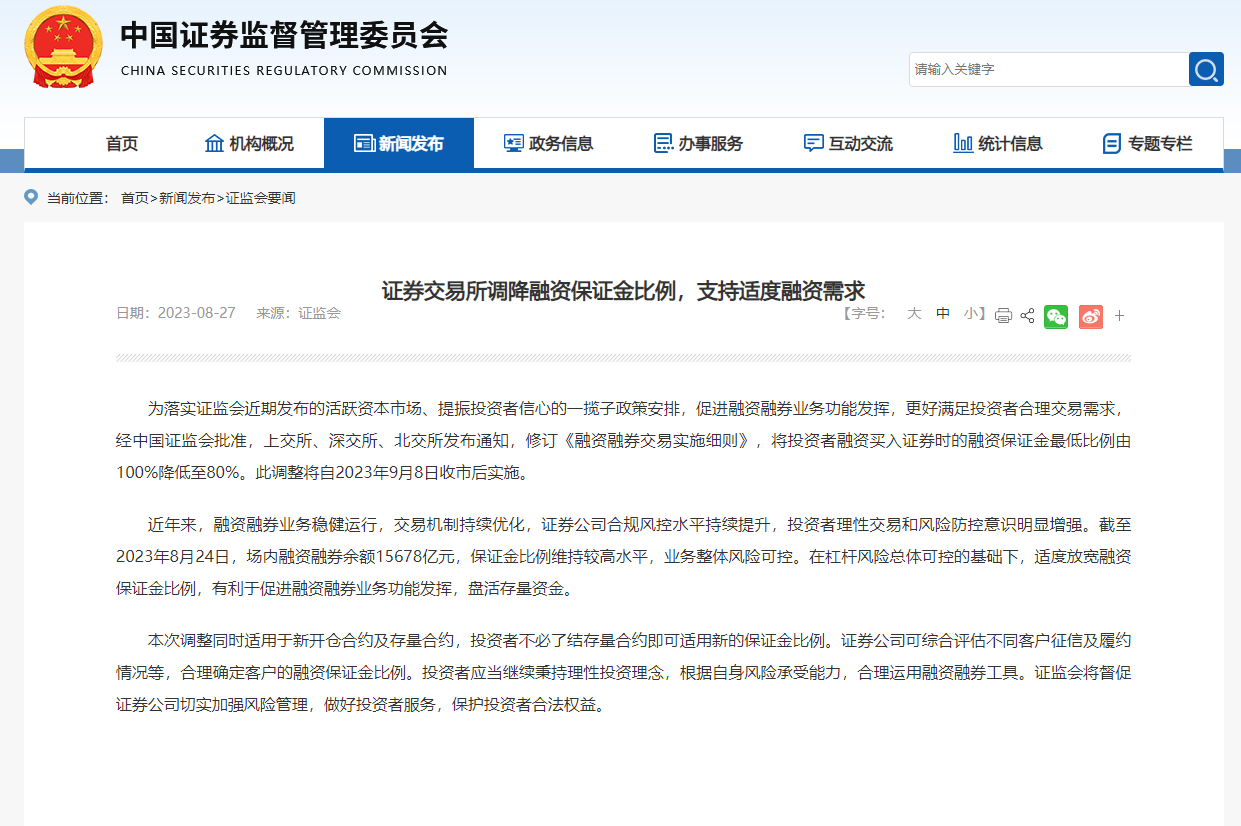The image size is (1241, 826).
Task: Click the 专题专栏 page icon
Action: [x=1112, y=143]
